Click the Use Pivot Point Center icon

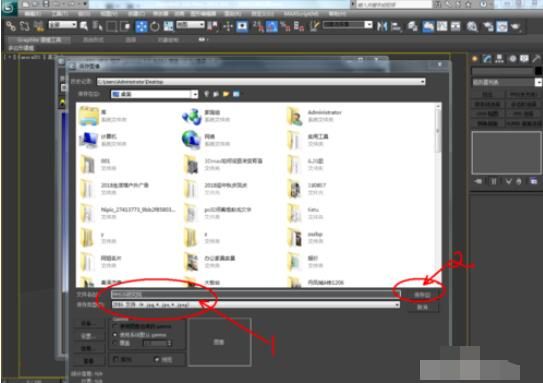point(213,26)
